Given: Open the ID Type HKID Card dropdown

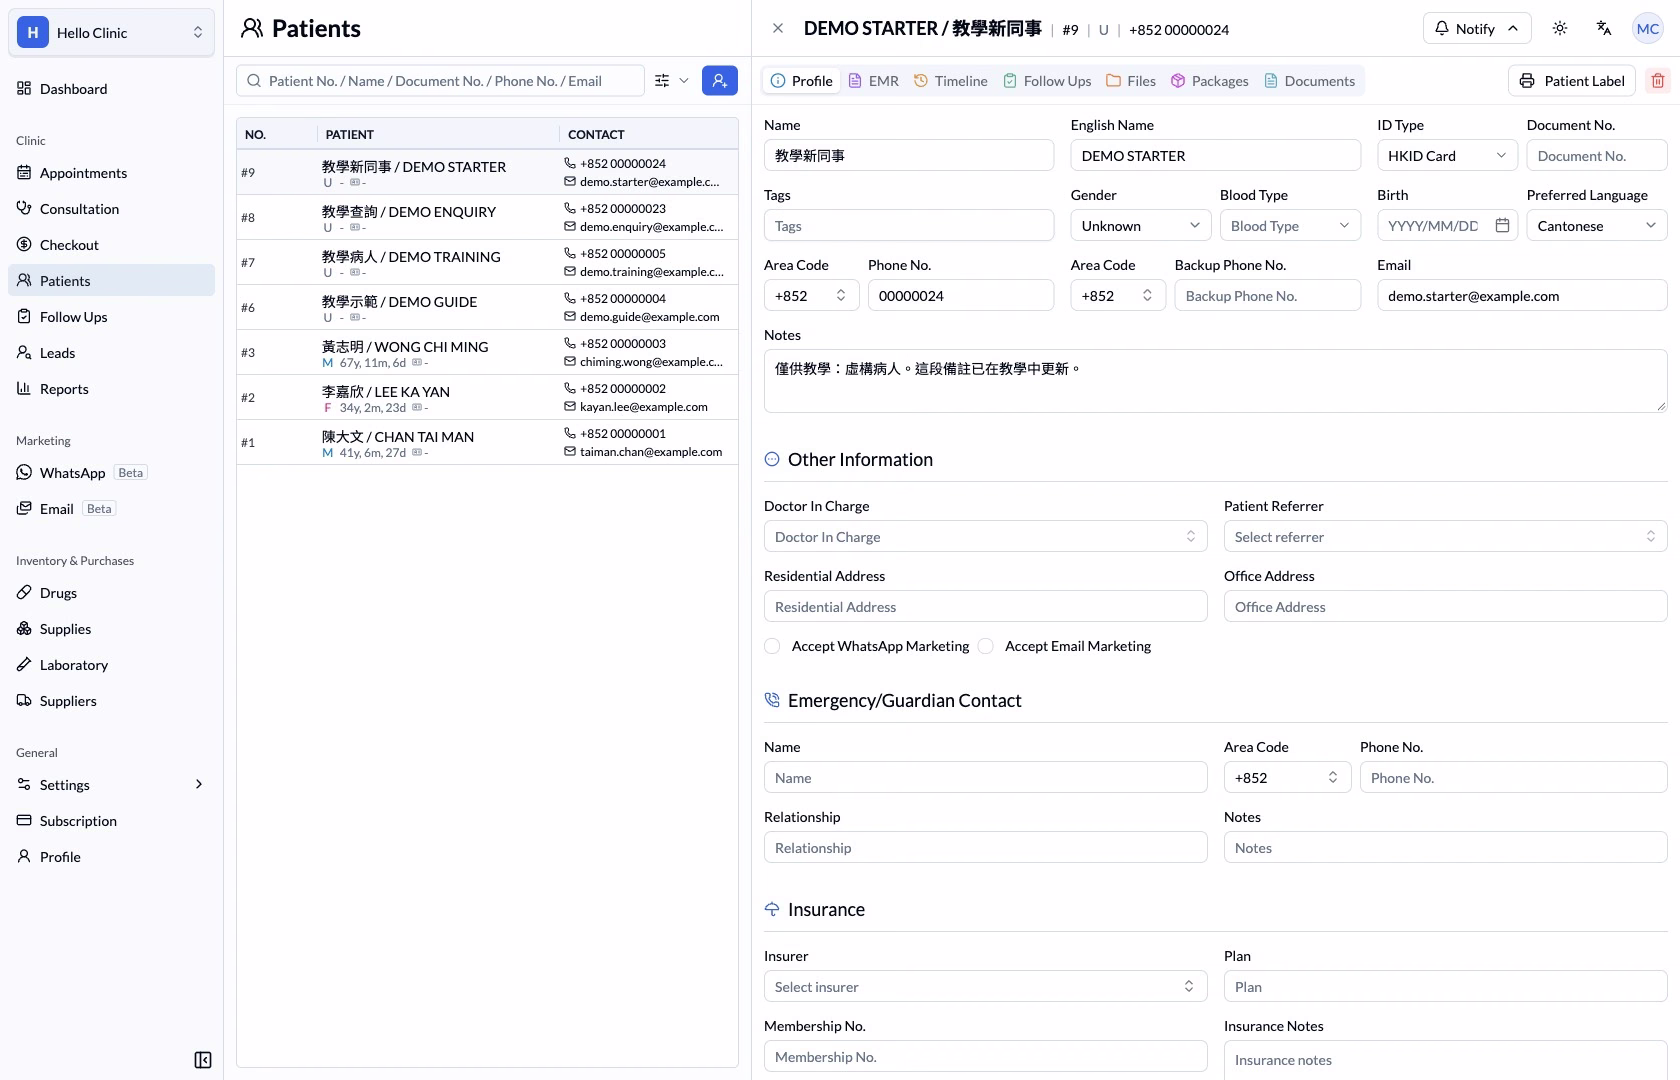Looking at the screenshot, I should [x=1447, y=156].
